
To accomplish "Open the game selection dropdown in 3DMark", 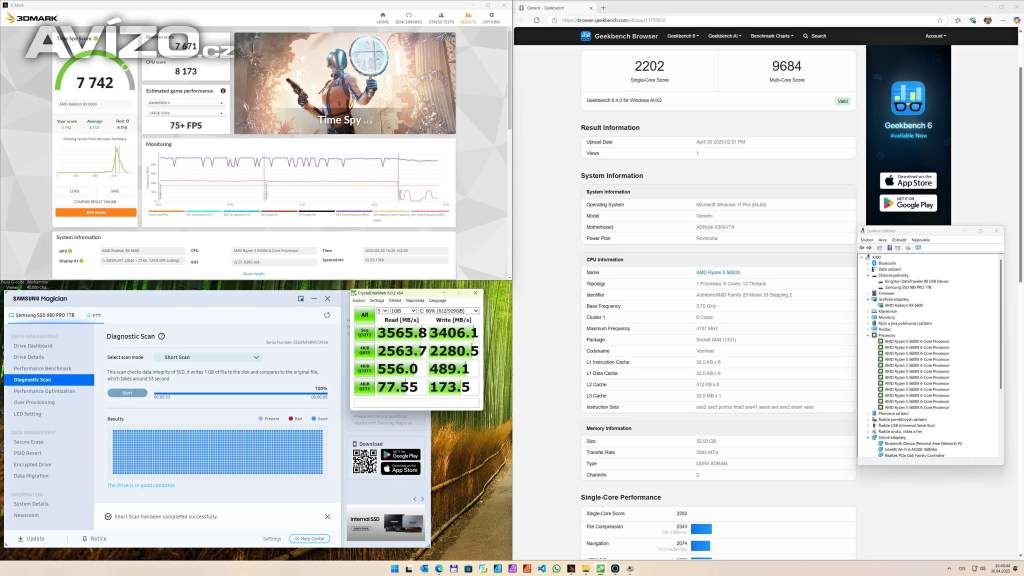I will (x=185, y=103).
